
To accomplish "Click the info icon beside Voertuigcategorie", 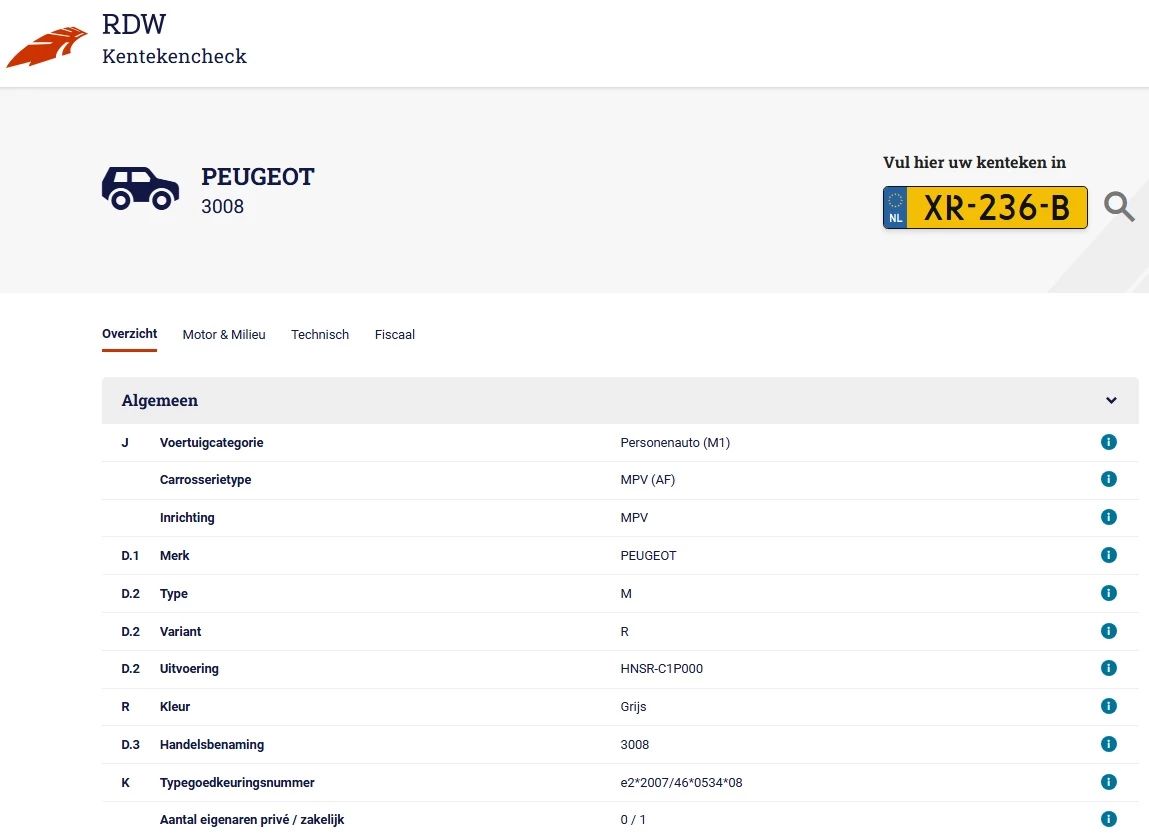I will [x=1108, y=441].
